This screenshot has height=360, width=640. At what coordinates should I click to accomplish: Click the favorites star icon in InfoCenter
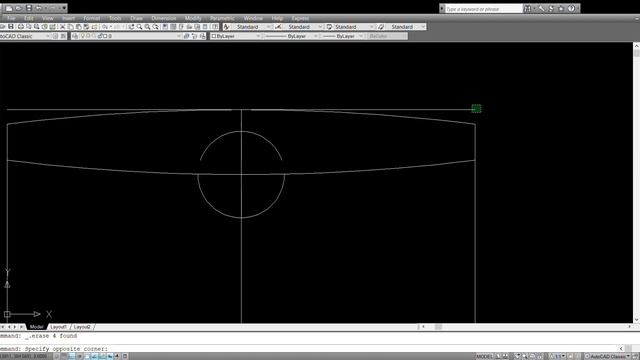pos(561,9)
